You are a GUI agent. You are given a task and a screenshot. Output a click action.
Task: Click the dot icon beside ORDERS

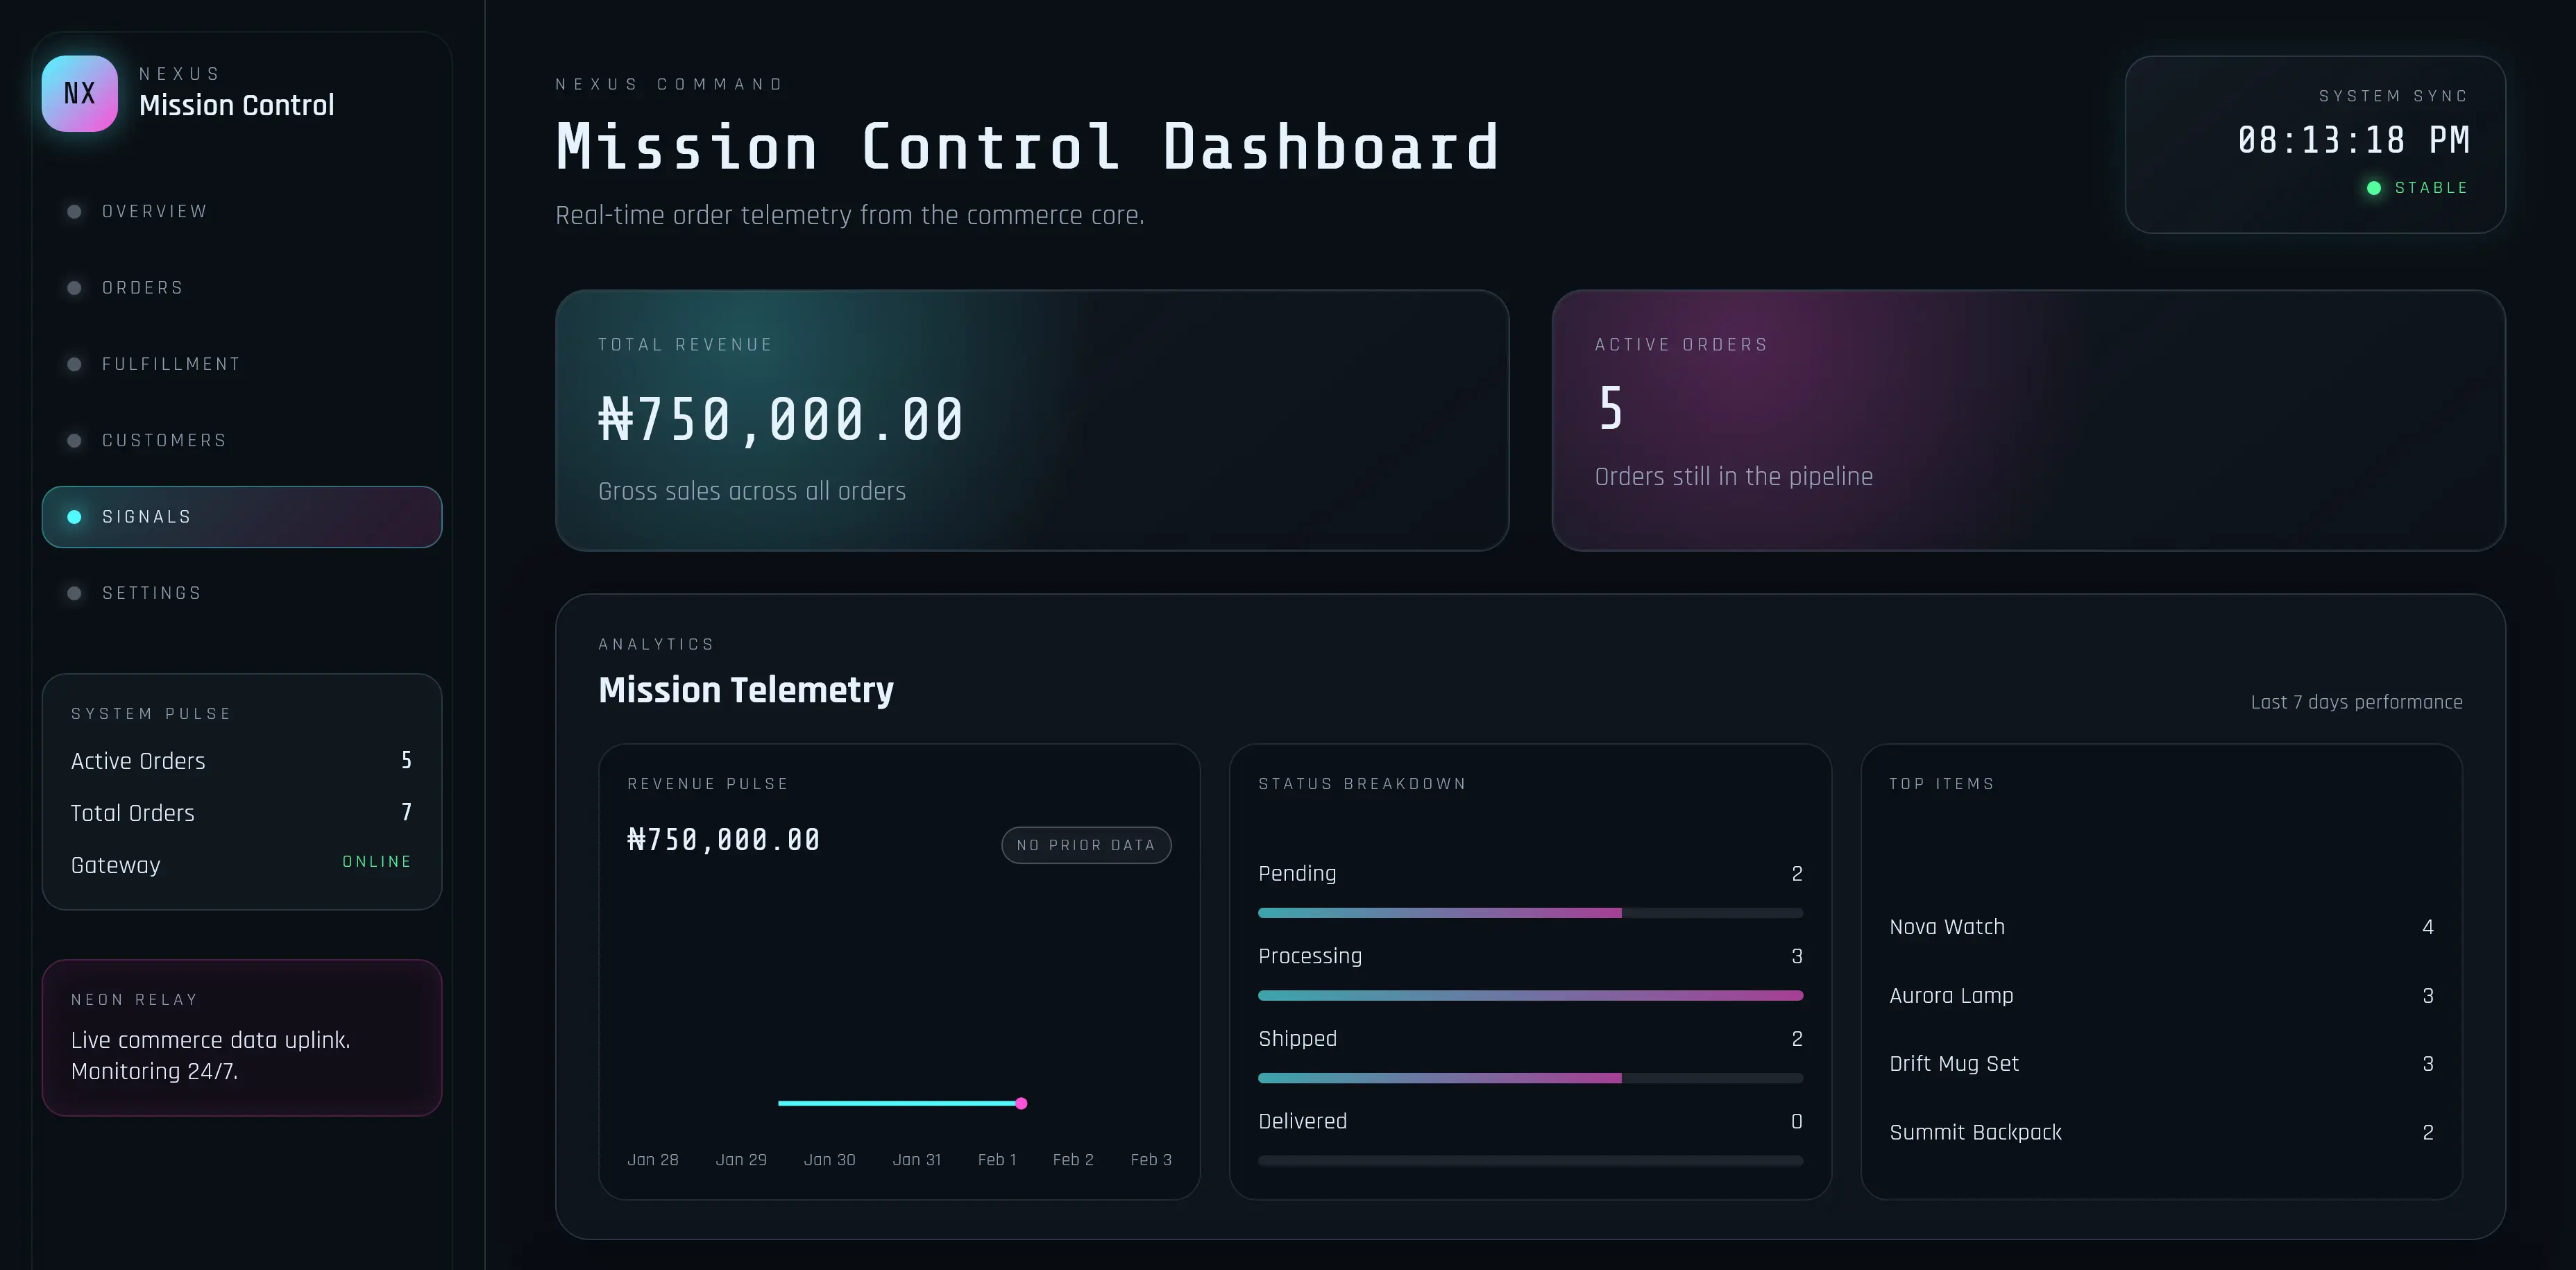click(x=75, y=288)
